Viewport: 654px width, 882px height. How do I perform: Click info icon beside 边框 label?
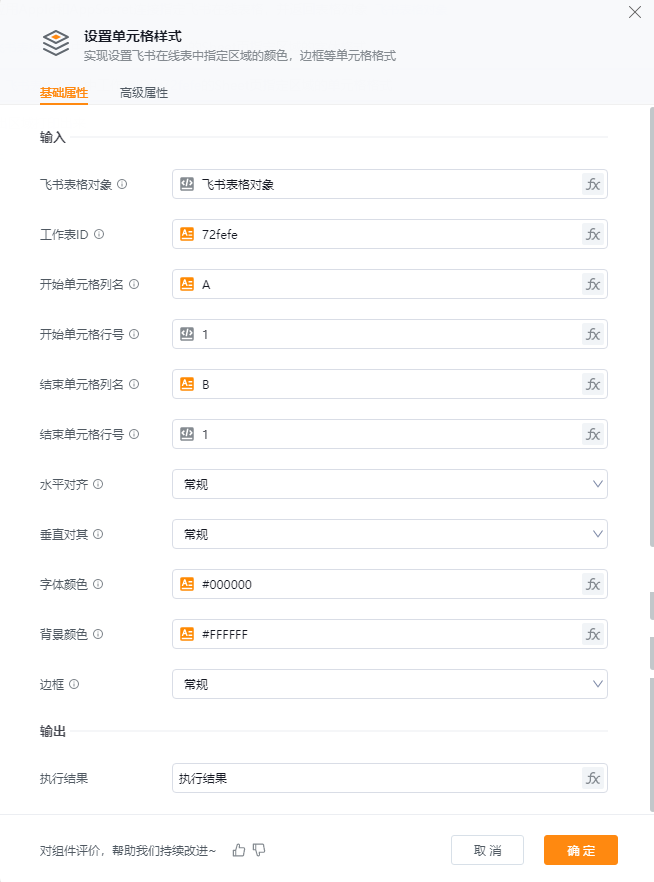pos(74,684)
